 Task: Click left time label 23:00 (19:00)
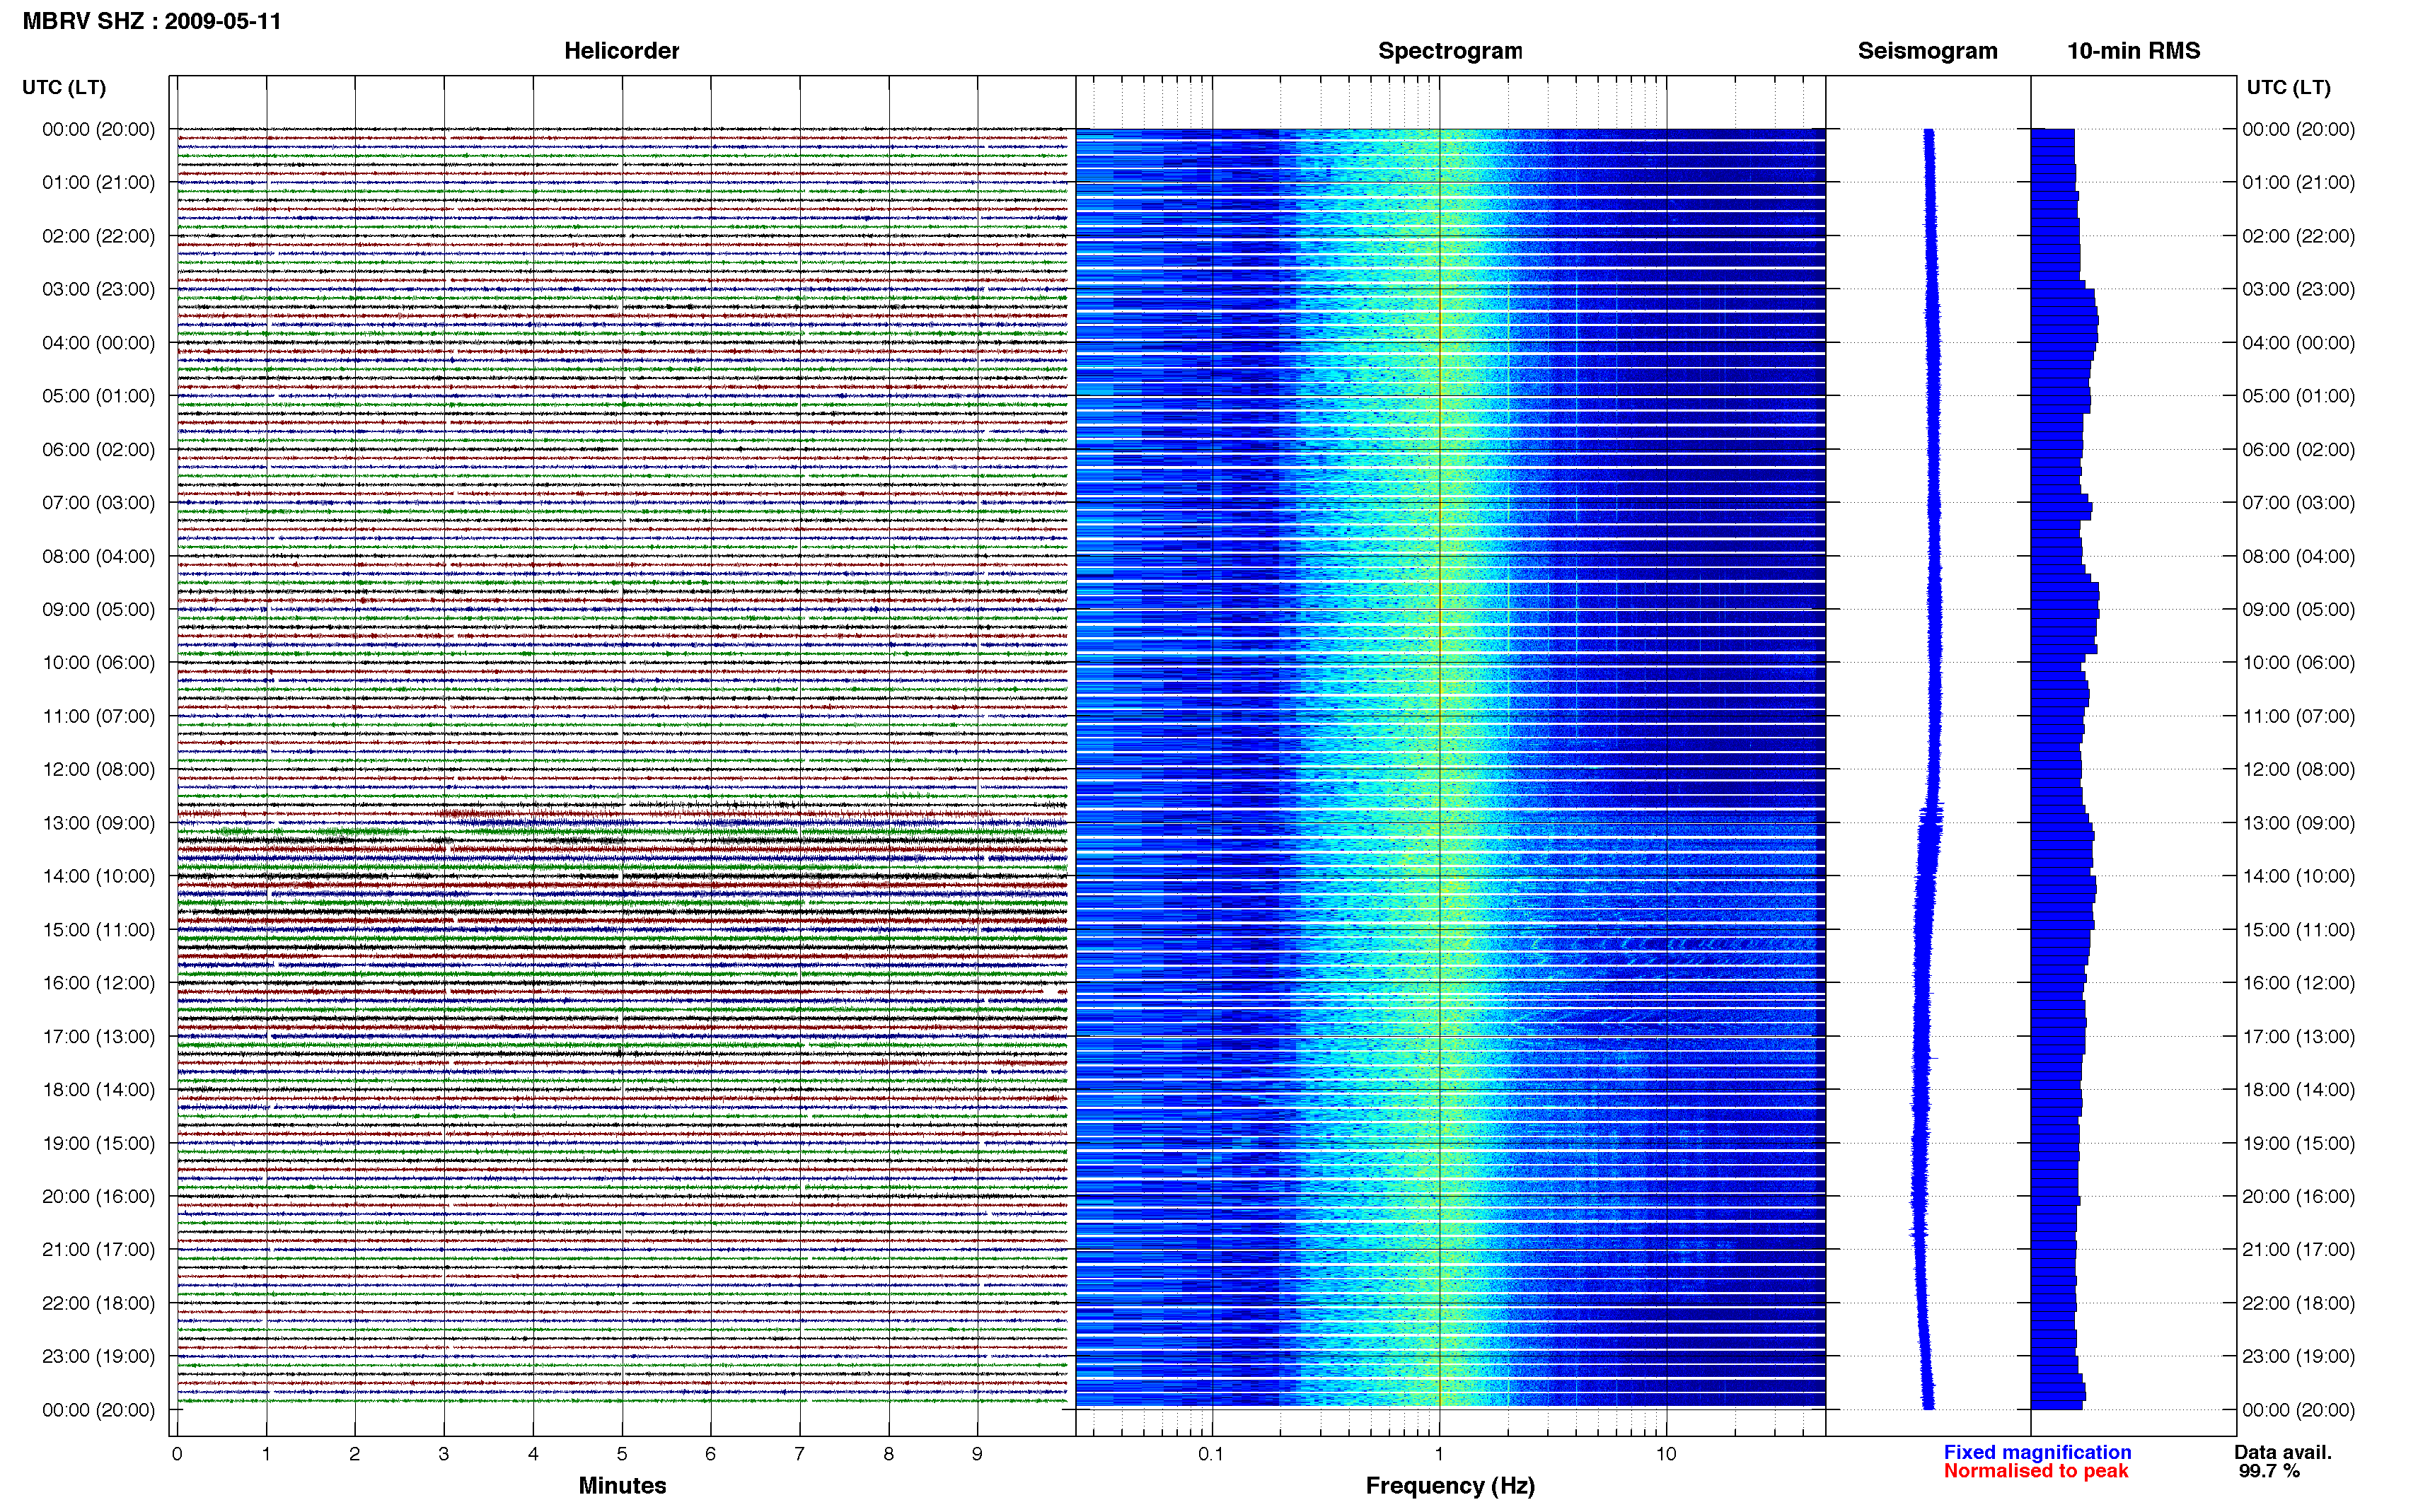pos(98,1356)
